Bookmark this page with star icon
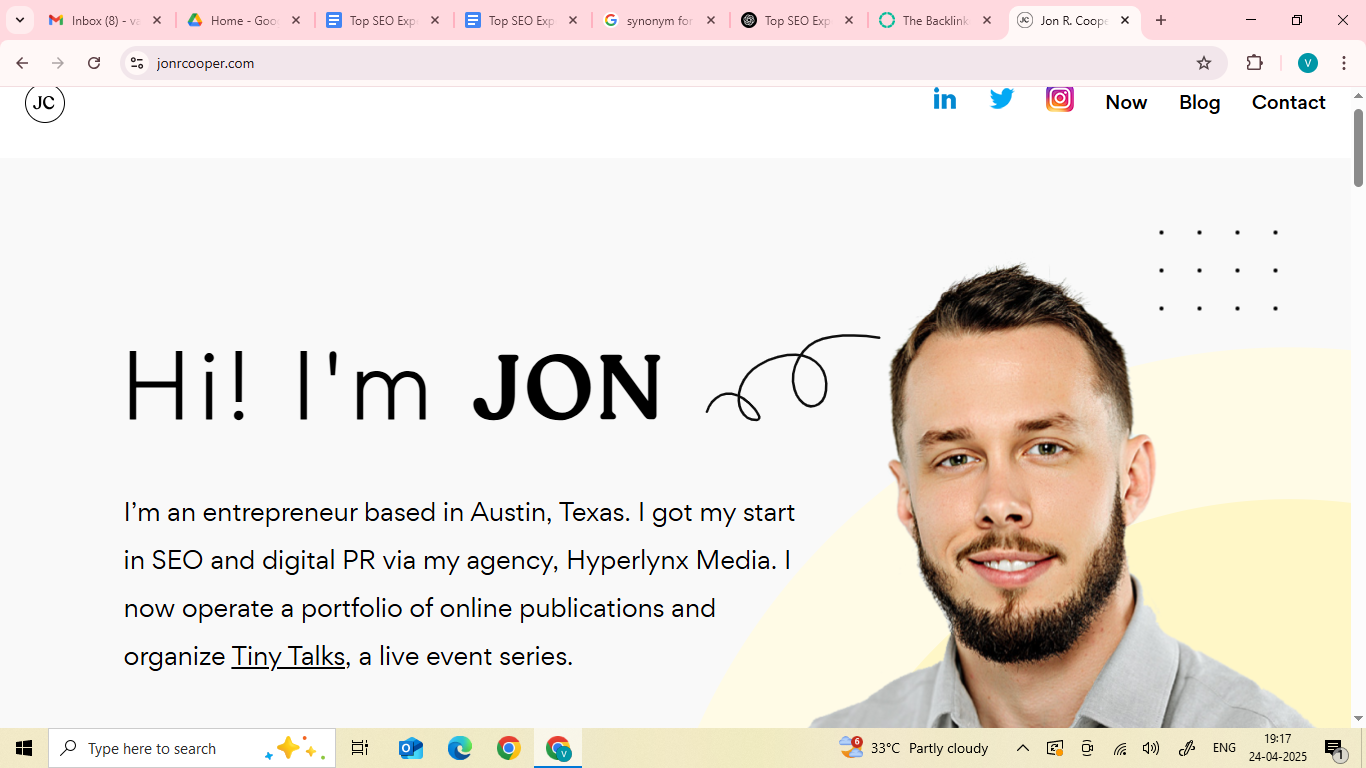The width and height of the screenshot is (1366, 768). click(x=1204, y=63)
